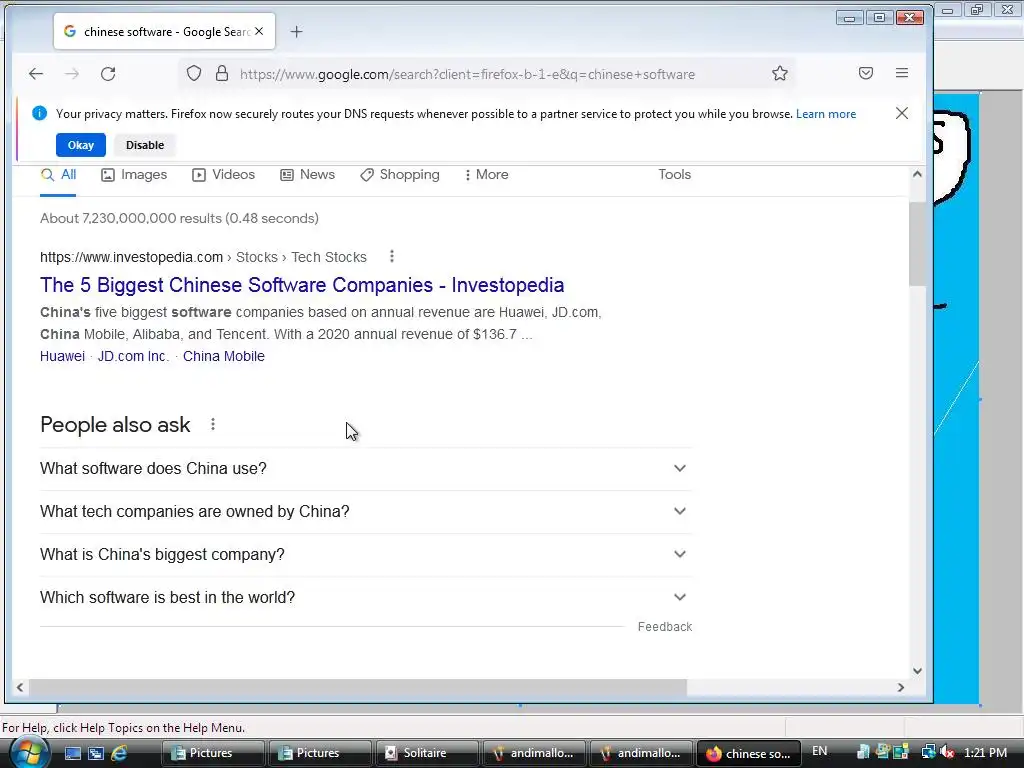
Task: Select the All search tab
Action: point(58,175)
